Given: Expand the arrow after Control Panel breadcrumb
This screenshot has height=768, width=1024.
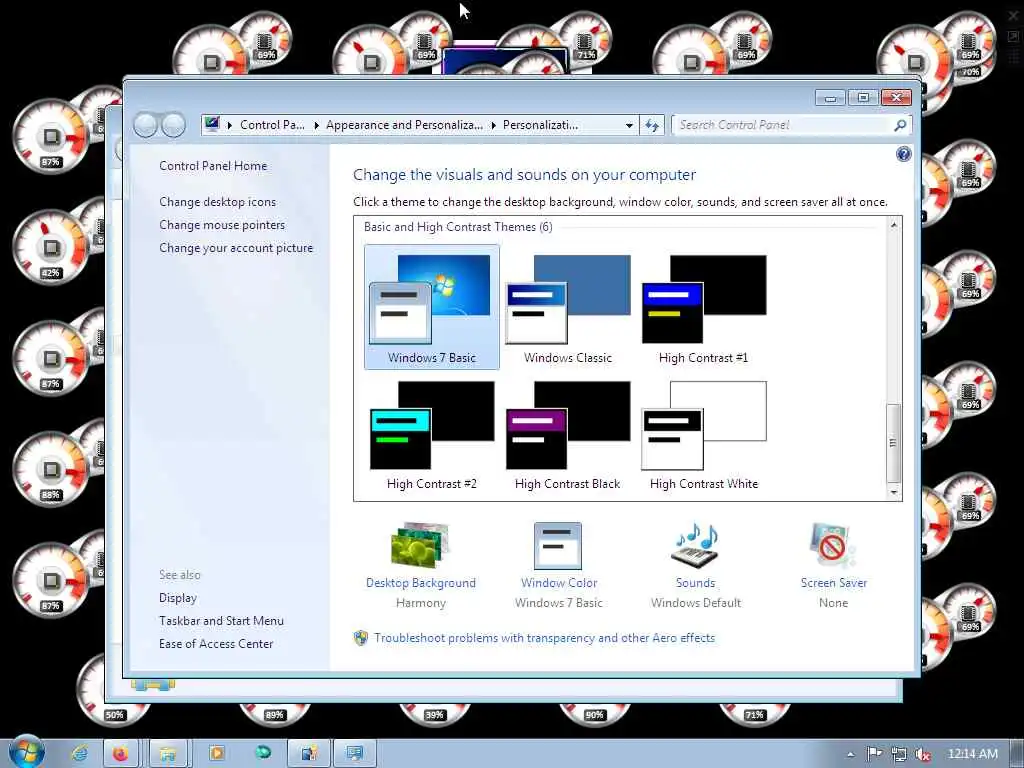Looking at the screenshot, I should (317, 125).
